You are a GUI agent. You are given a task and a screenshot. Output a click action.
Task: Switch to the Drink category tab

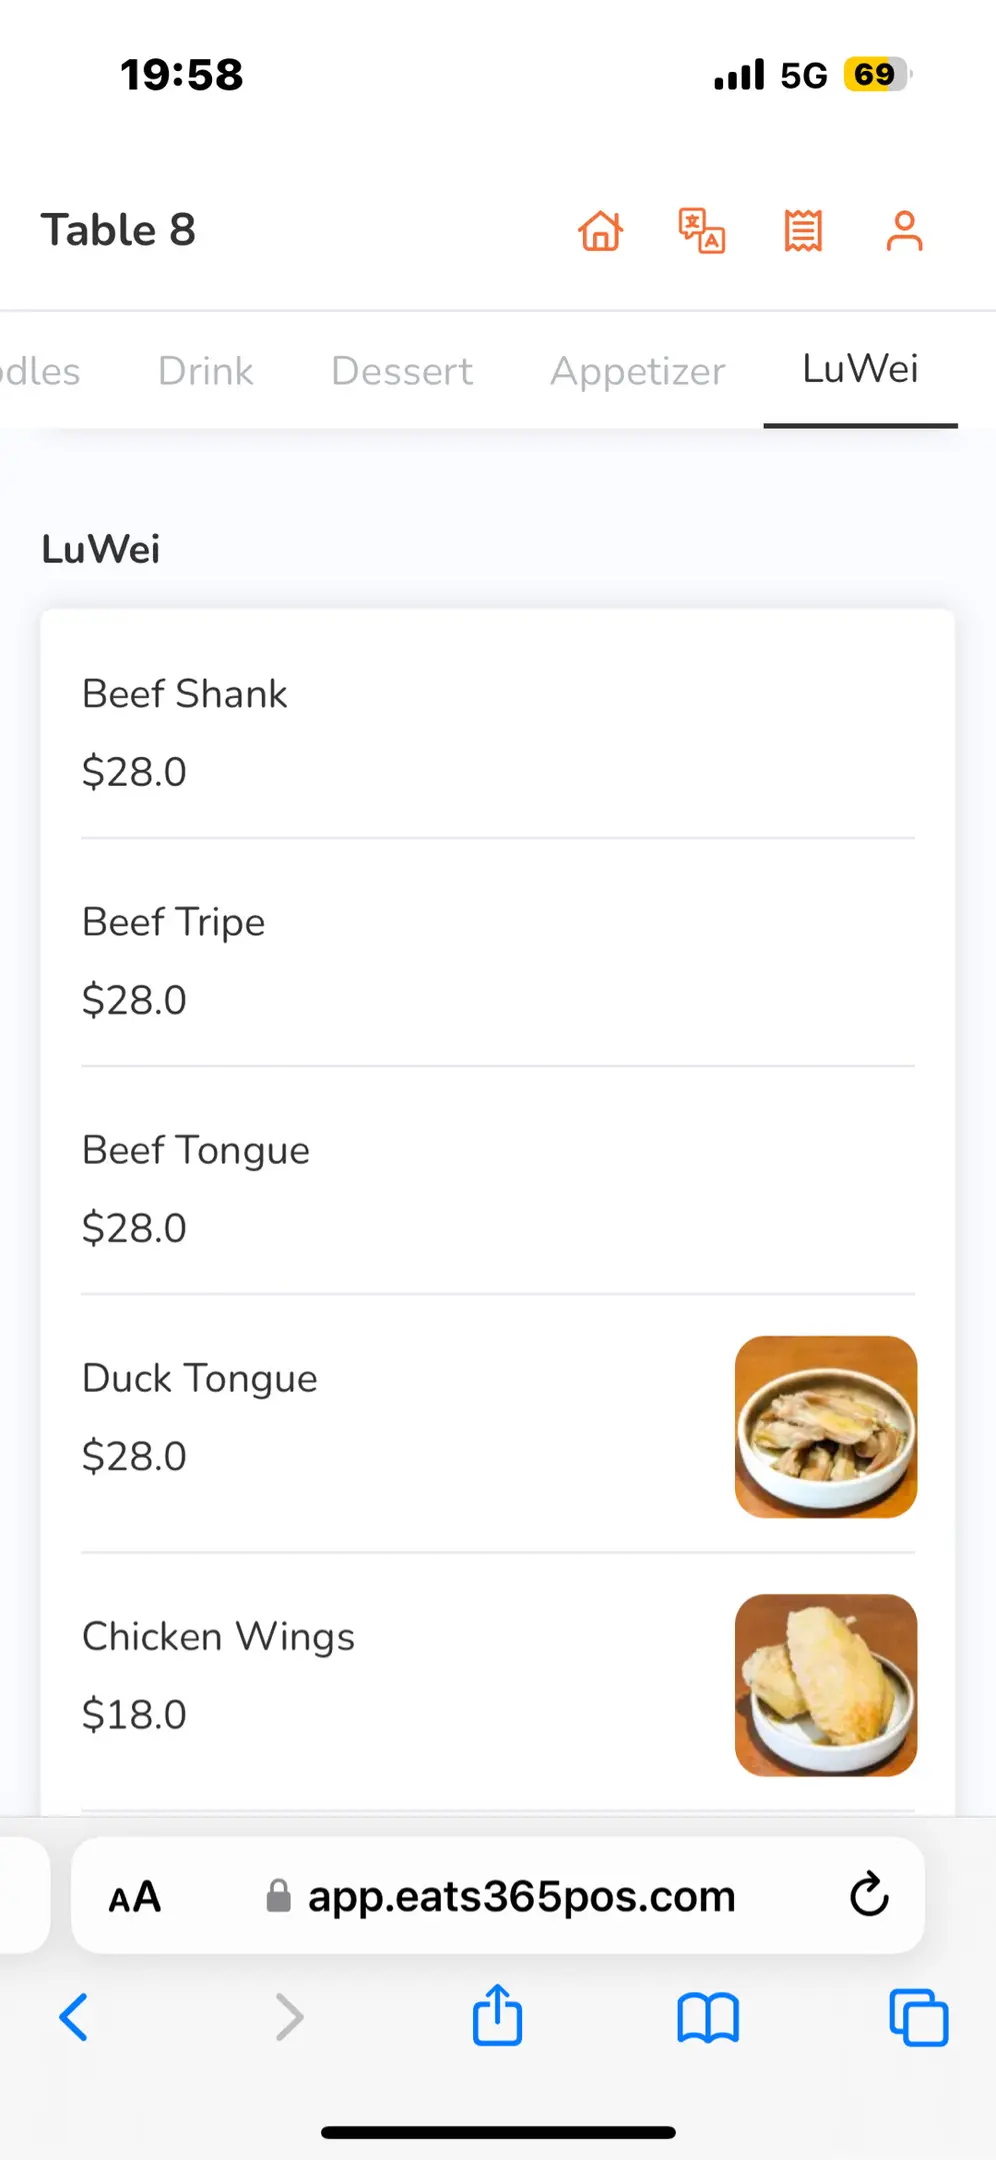205,371
